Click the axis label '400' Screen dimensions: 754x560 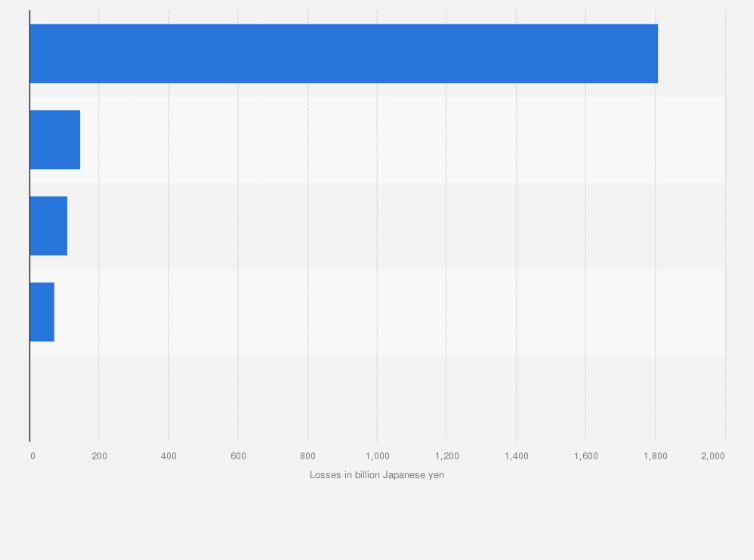tap(169, 456)
